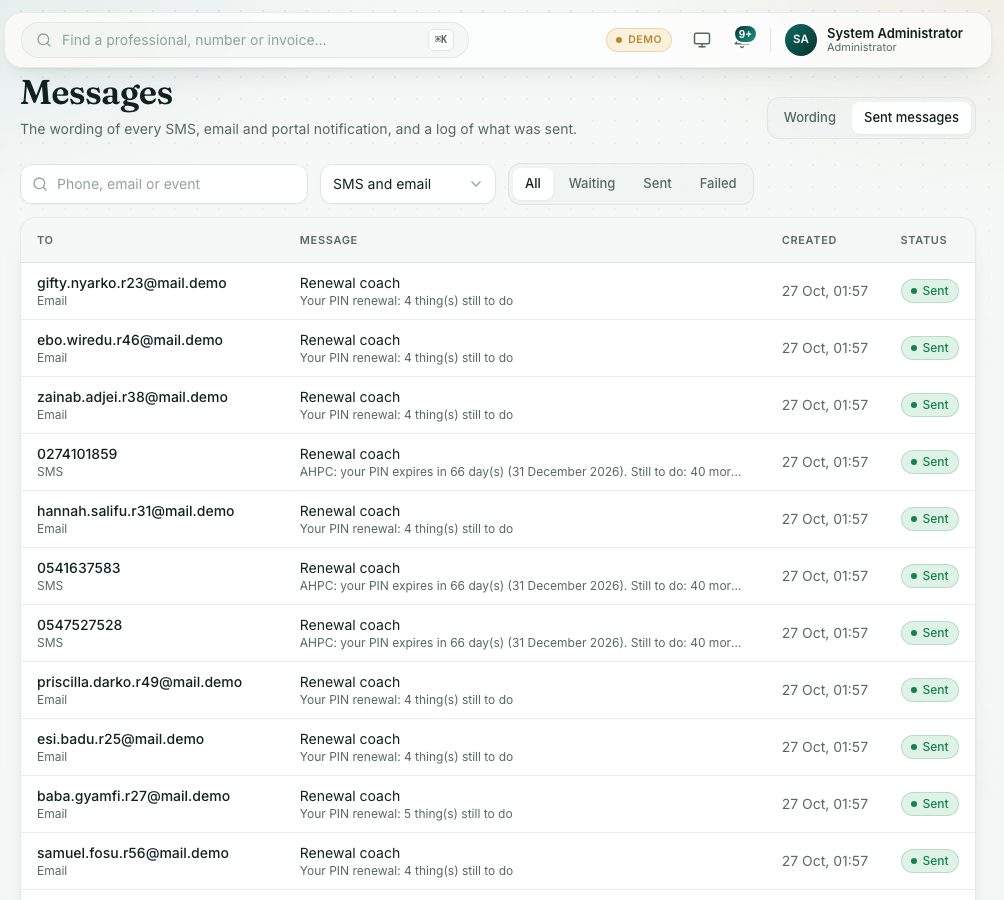
Task: Focus the Phone, email or event filter field
Action: (164, 184)
